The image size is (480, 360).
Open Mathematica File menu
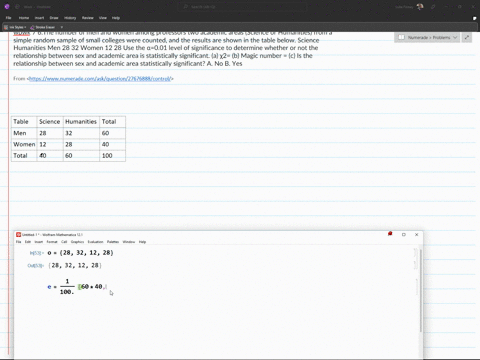point(19,242)
